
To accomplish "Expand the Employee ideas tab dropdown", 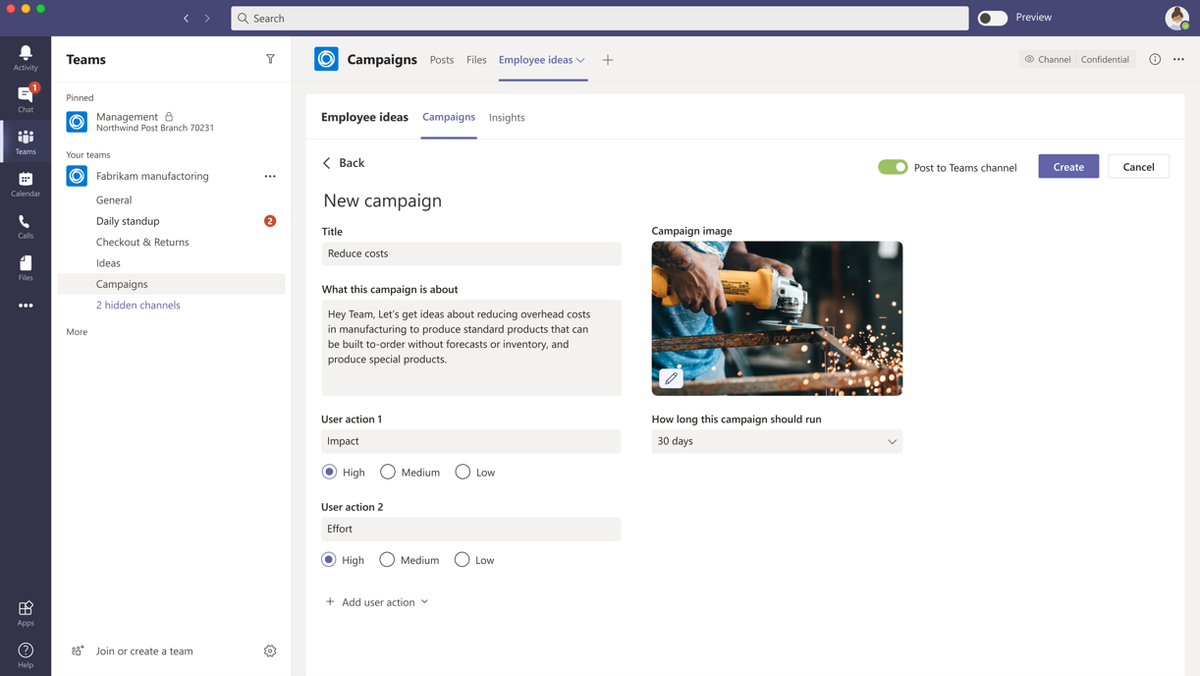I will click(580, 59).
